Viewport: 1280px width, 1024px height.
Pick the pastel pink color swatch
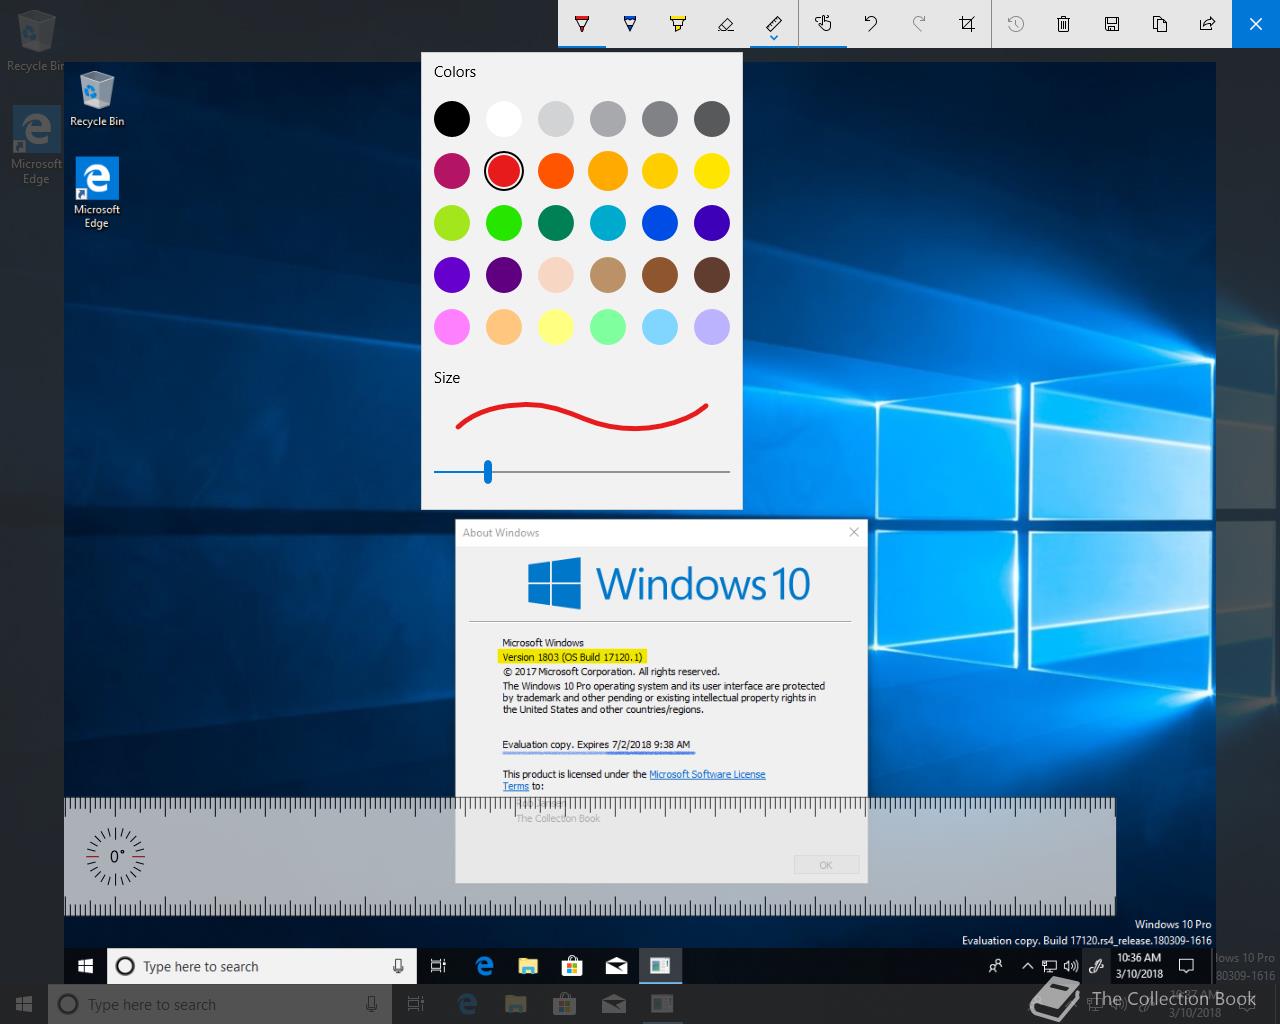click(452, 327)
